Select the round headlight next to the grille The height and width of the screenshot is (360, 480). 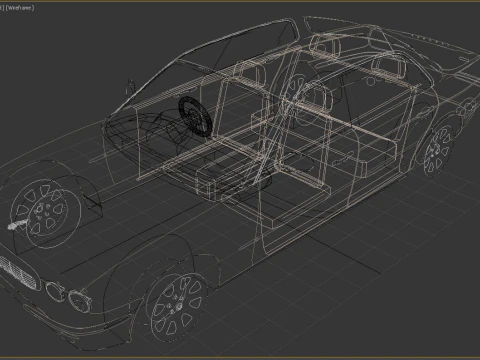[x=55, y=291]
